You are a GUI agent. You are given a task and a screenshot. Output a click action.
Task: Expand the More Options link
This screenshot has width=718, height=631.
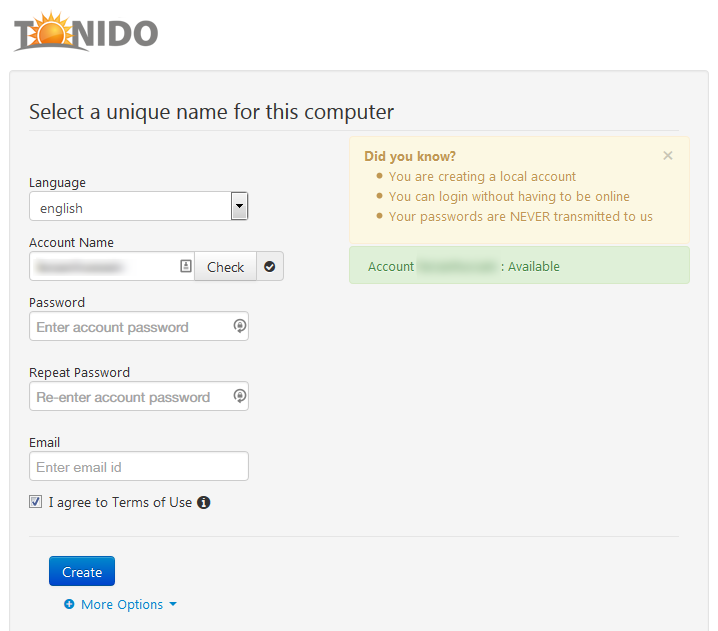[x=121, y=604]
